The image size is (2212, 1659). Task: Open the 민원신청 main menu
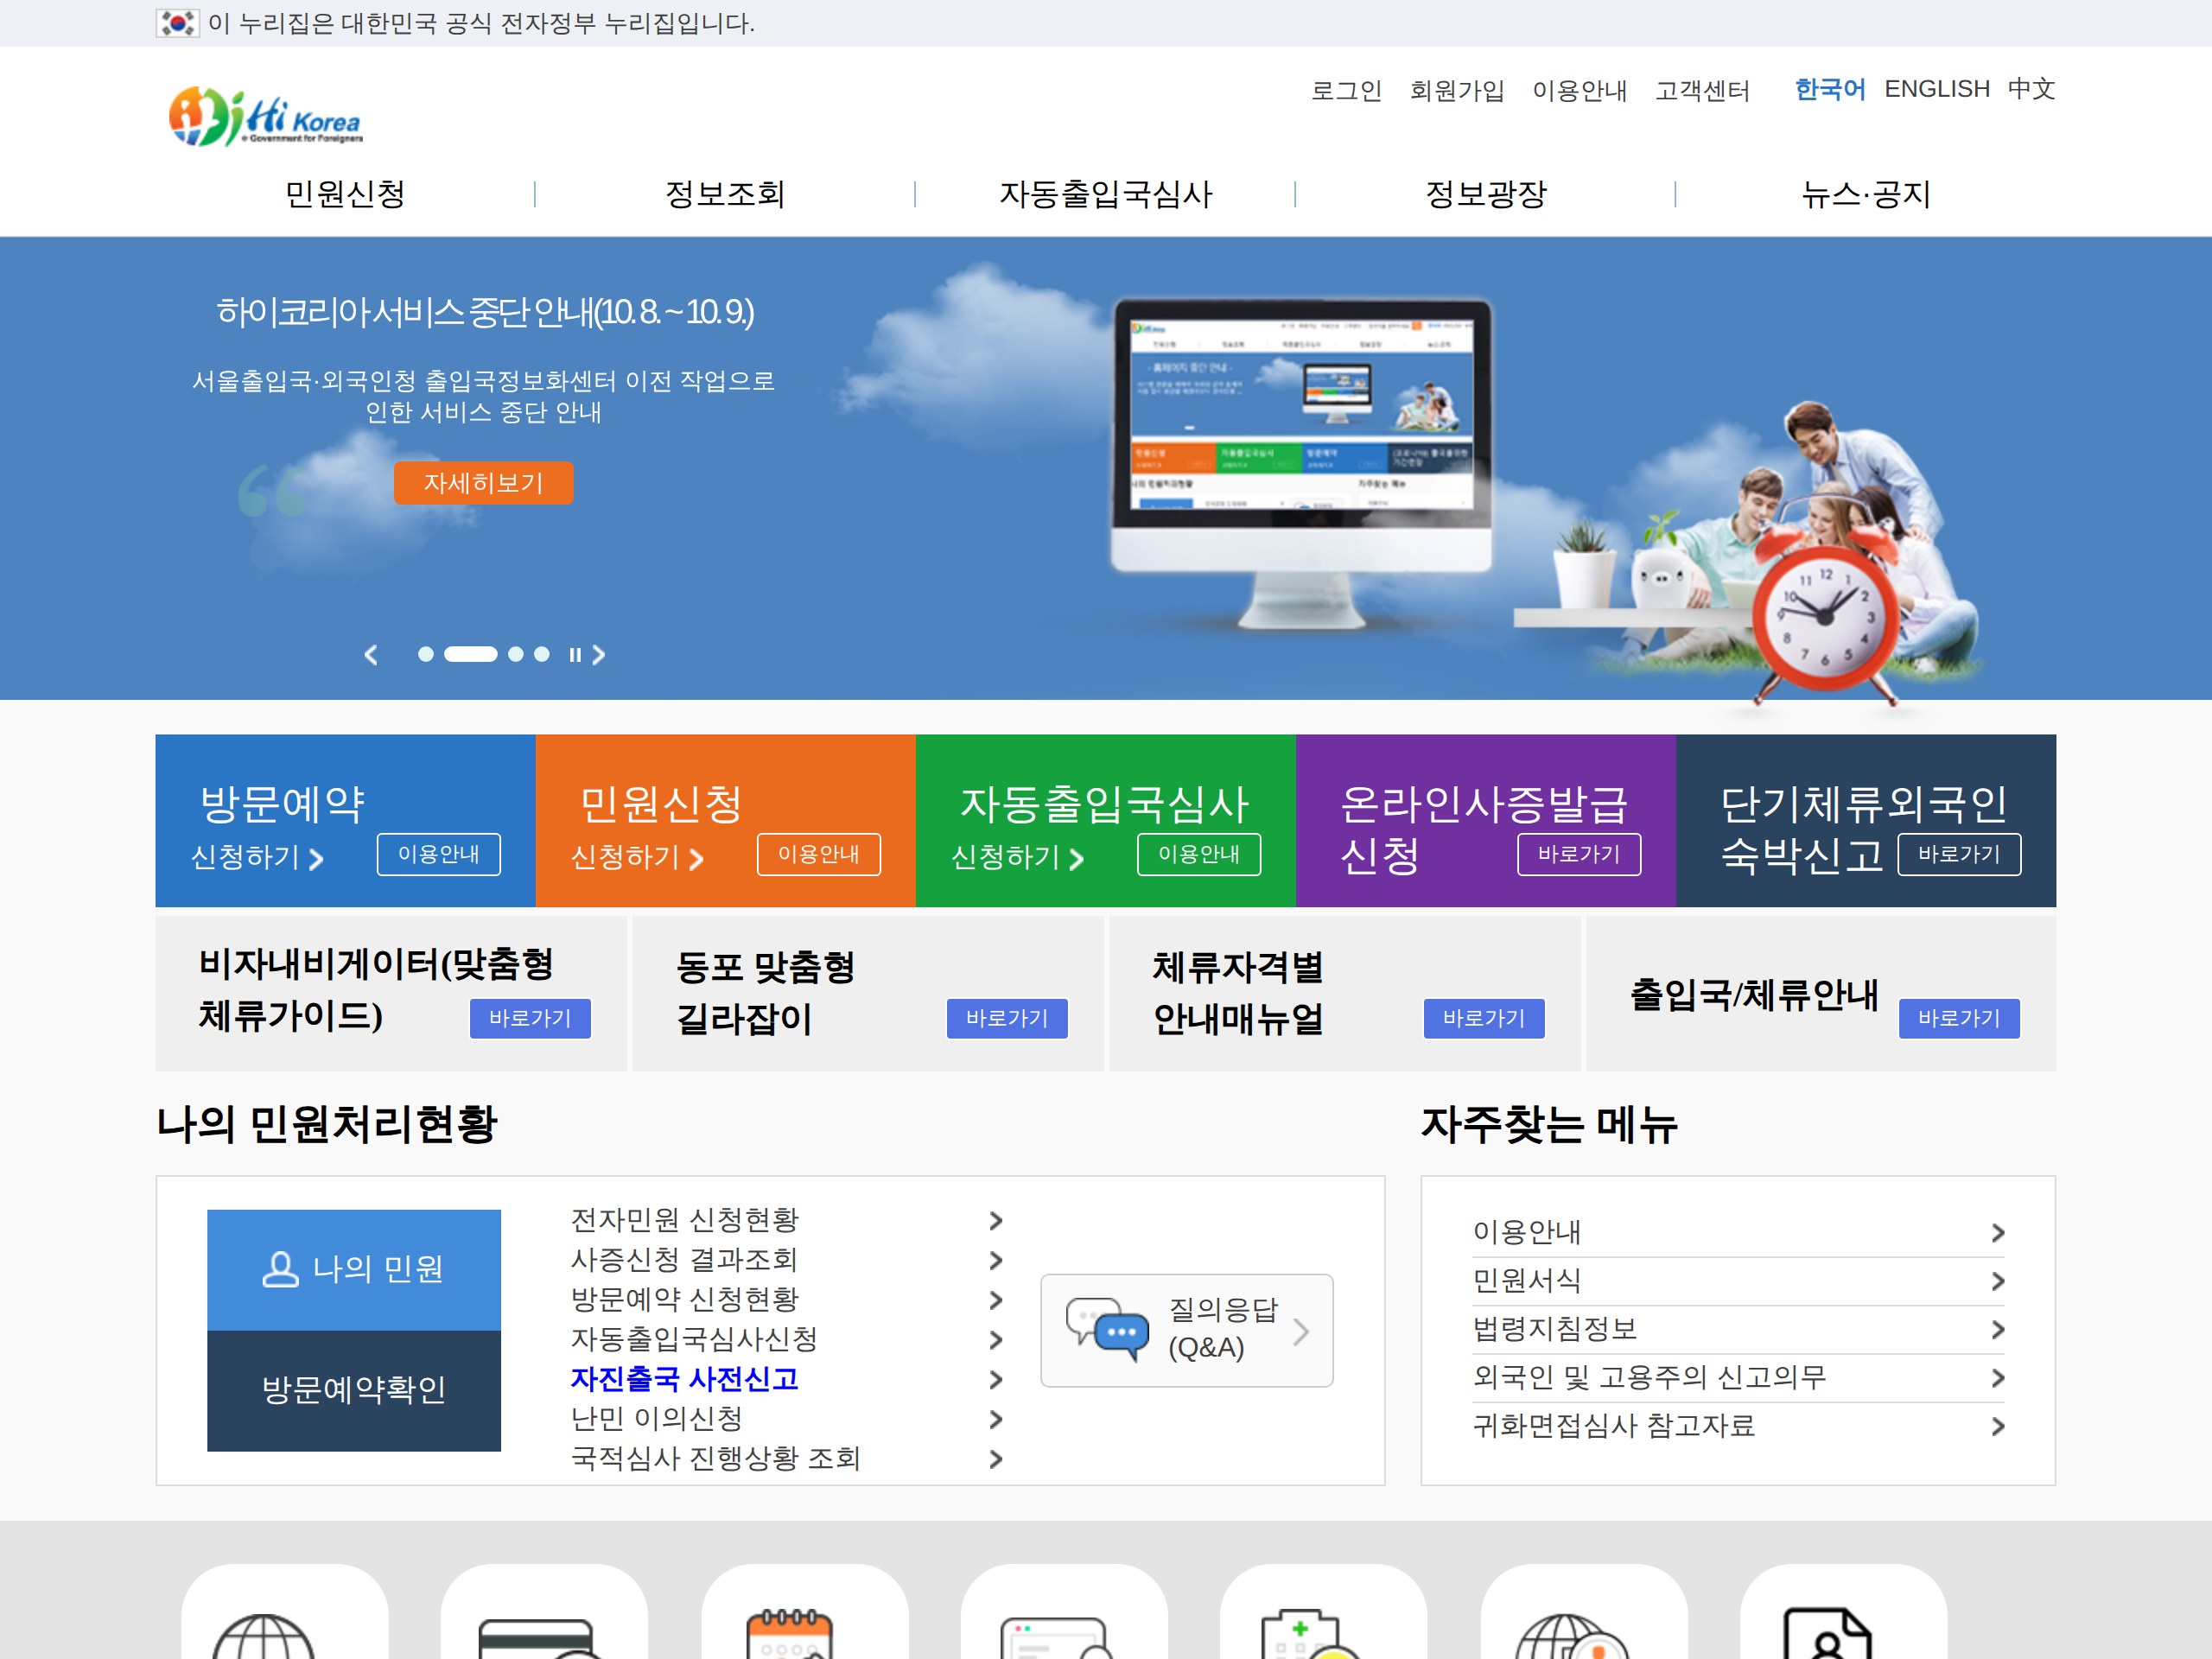(x=345, y=193)
